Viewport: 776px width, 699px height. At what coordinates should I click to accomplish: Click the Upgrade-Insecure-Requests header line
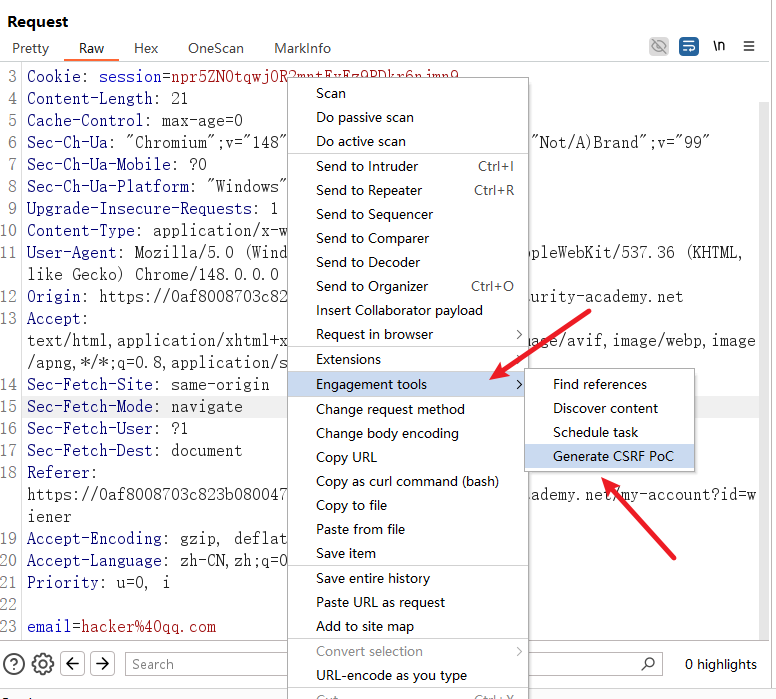(x=152, y=208)
